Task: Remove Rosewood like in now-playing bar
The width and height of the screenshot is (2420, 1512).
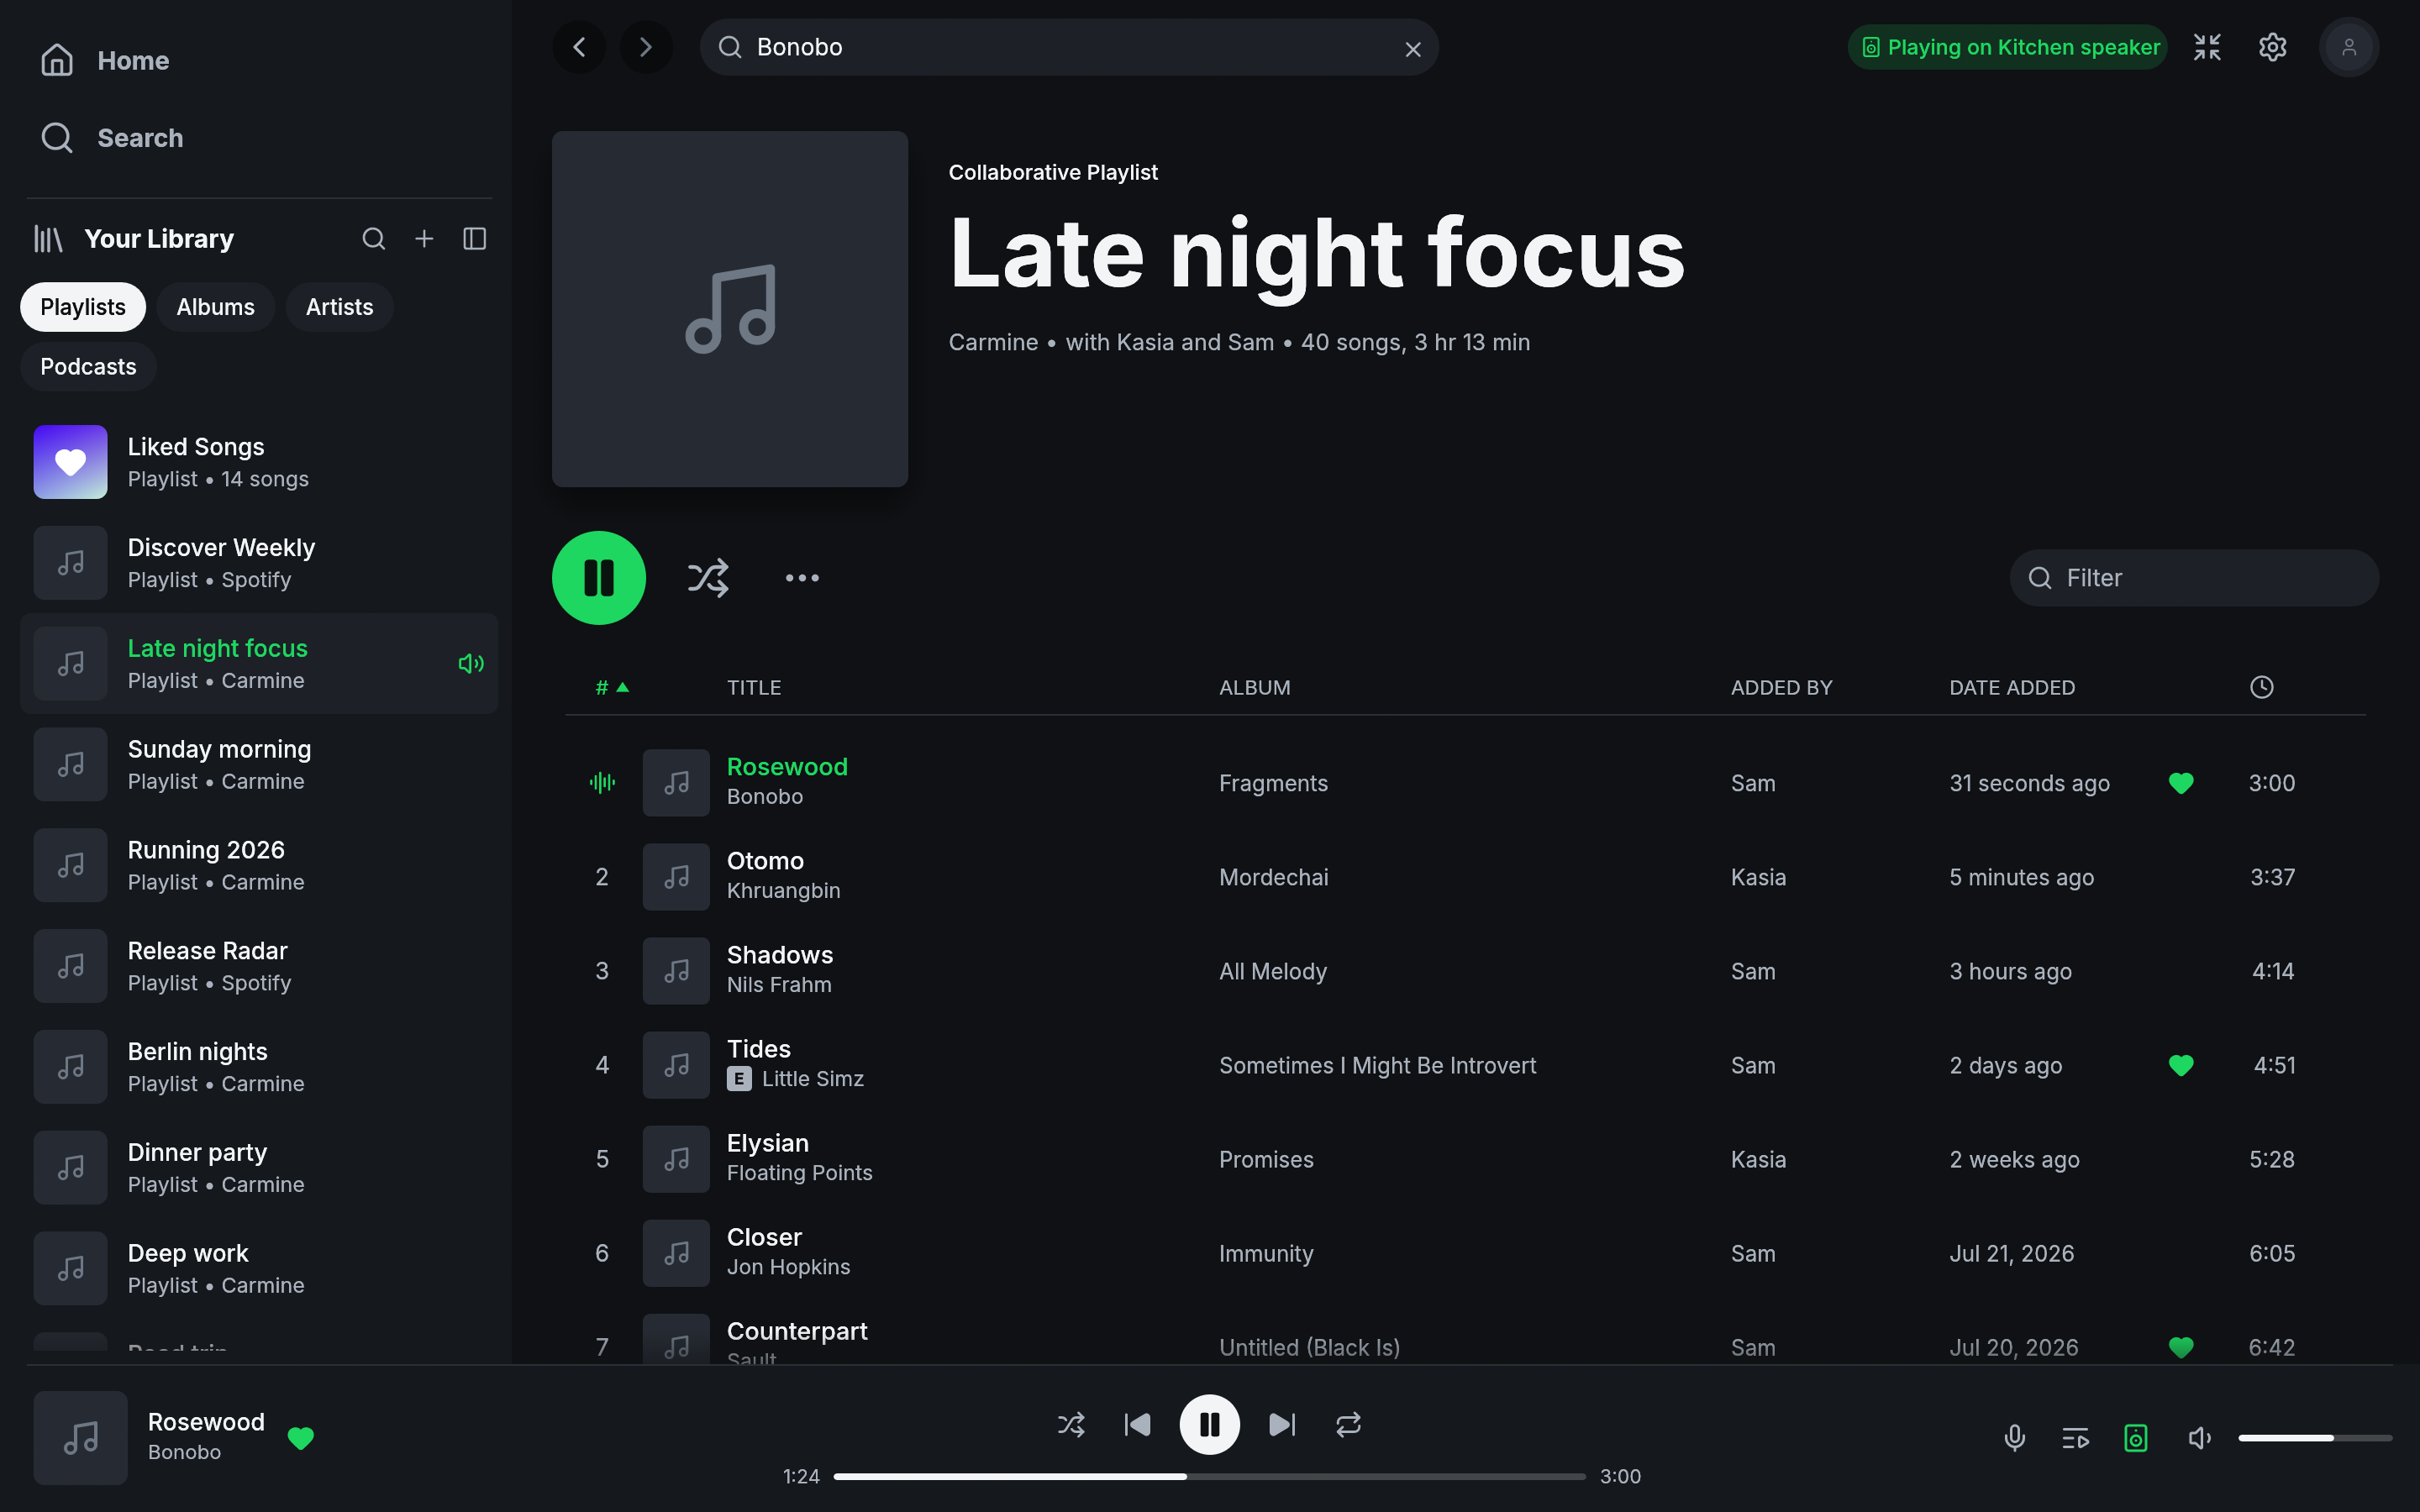Action: click(301, 1438)
